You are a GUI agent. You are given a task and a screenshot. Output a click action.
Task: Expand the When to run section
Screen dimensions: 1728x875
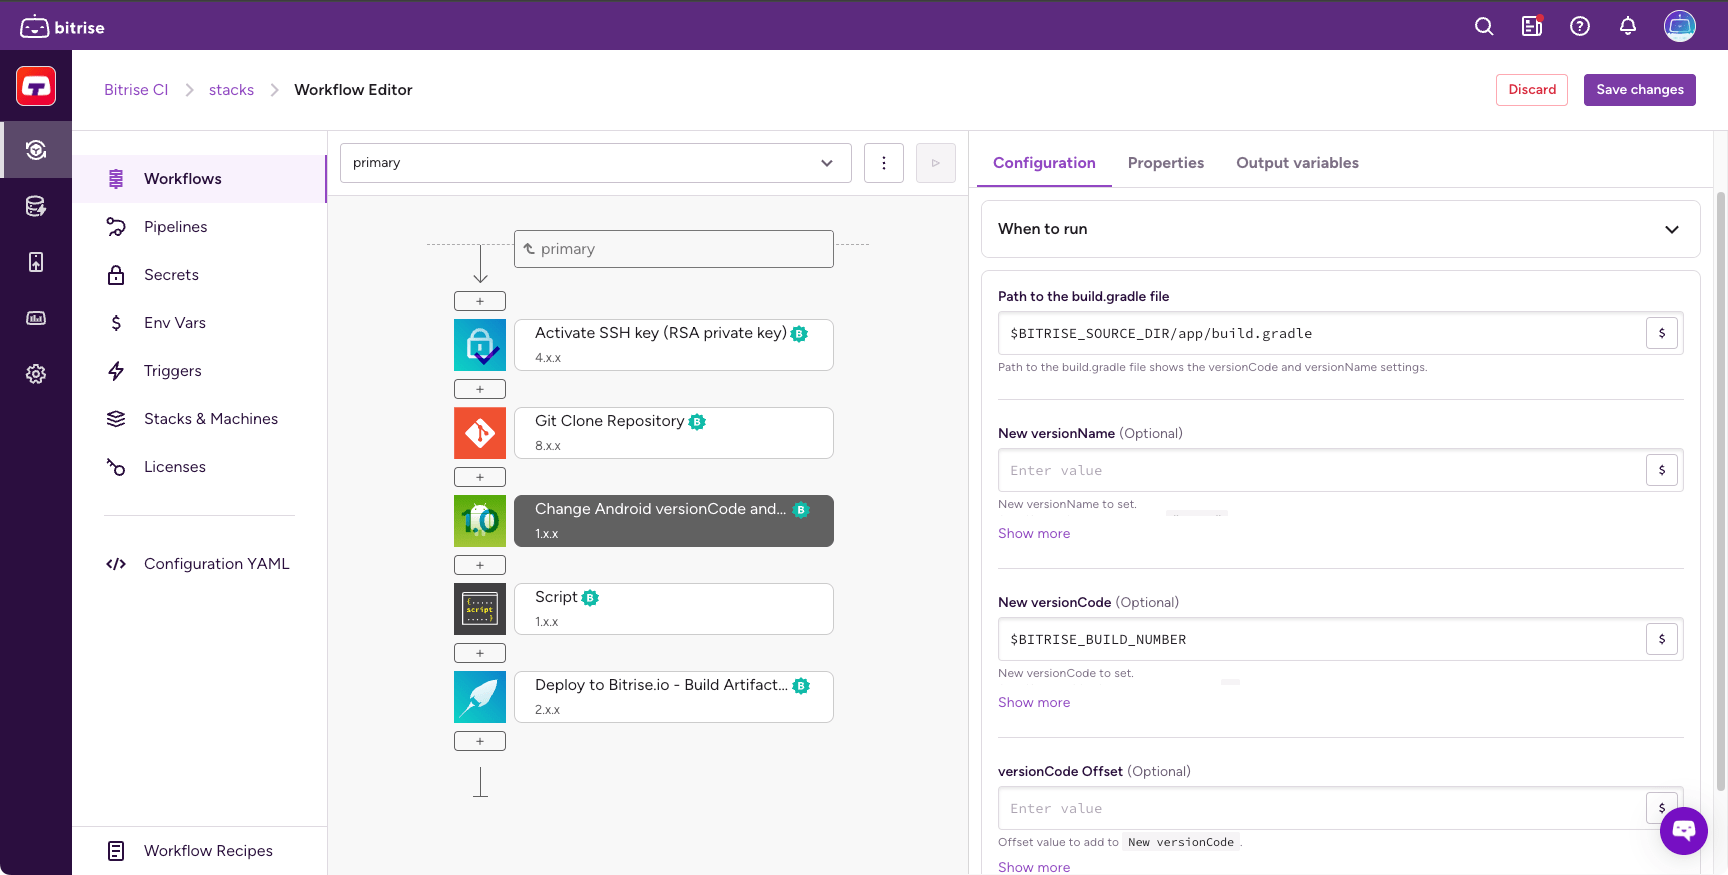tap(1341, 229)
